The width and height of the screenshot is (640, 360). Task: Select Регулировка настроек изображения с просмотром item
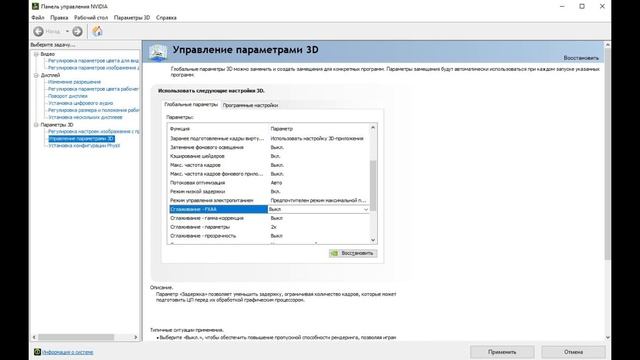[x=93, y=131]
